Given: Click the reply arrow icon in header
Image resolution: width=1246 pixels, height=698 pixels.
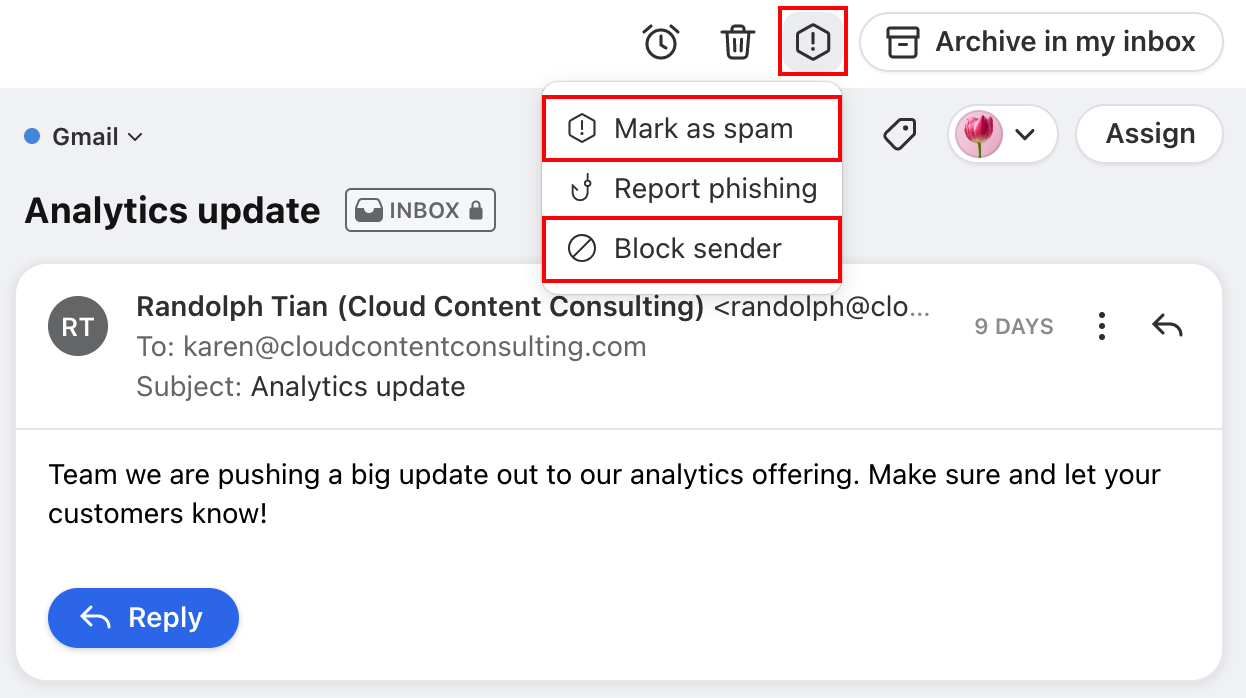Looking at the screenshot, I should [x=1167, y=326].
